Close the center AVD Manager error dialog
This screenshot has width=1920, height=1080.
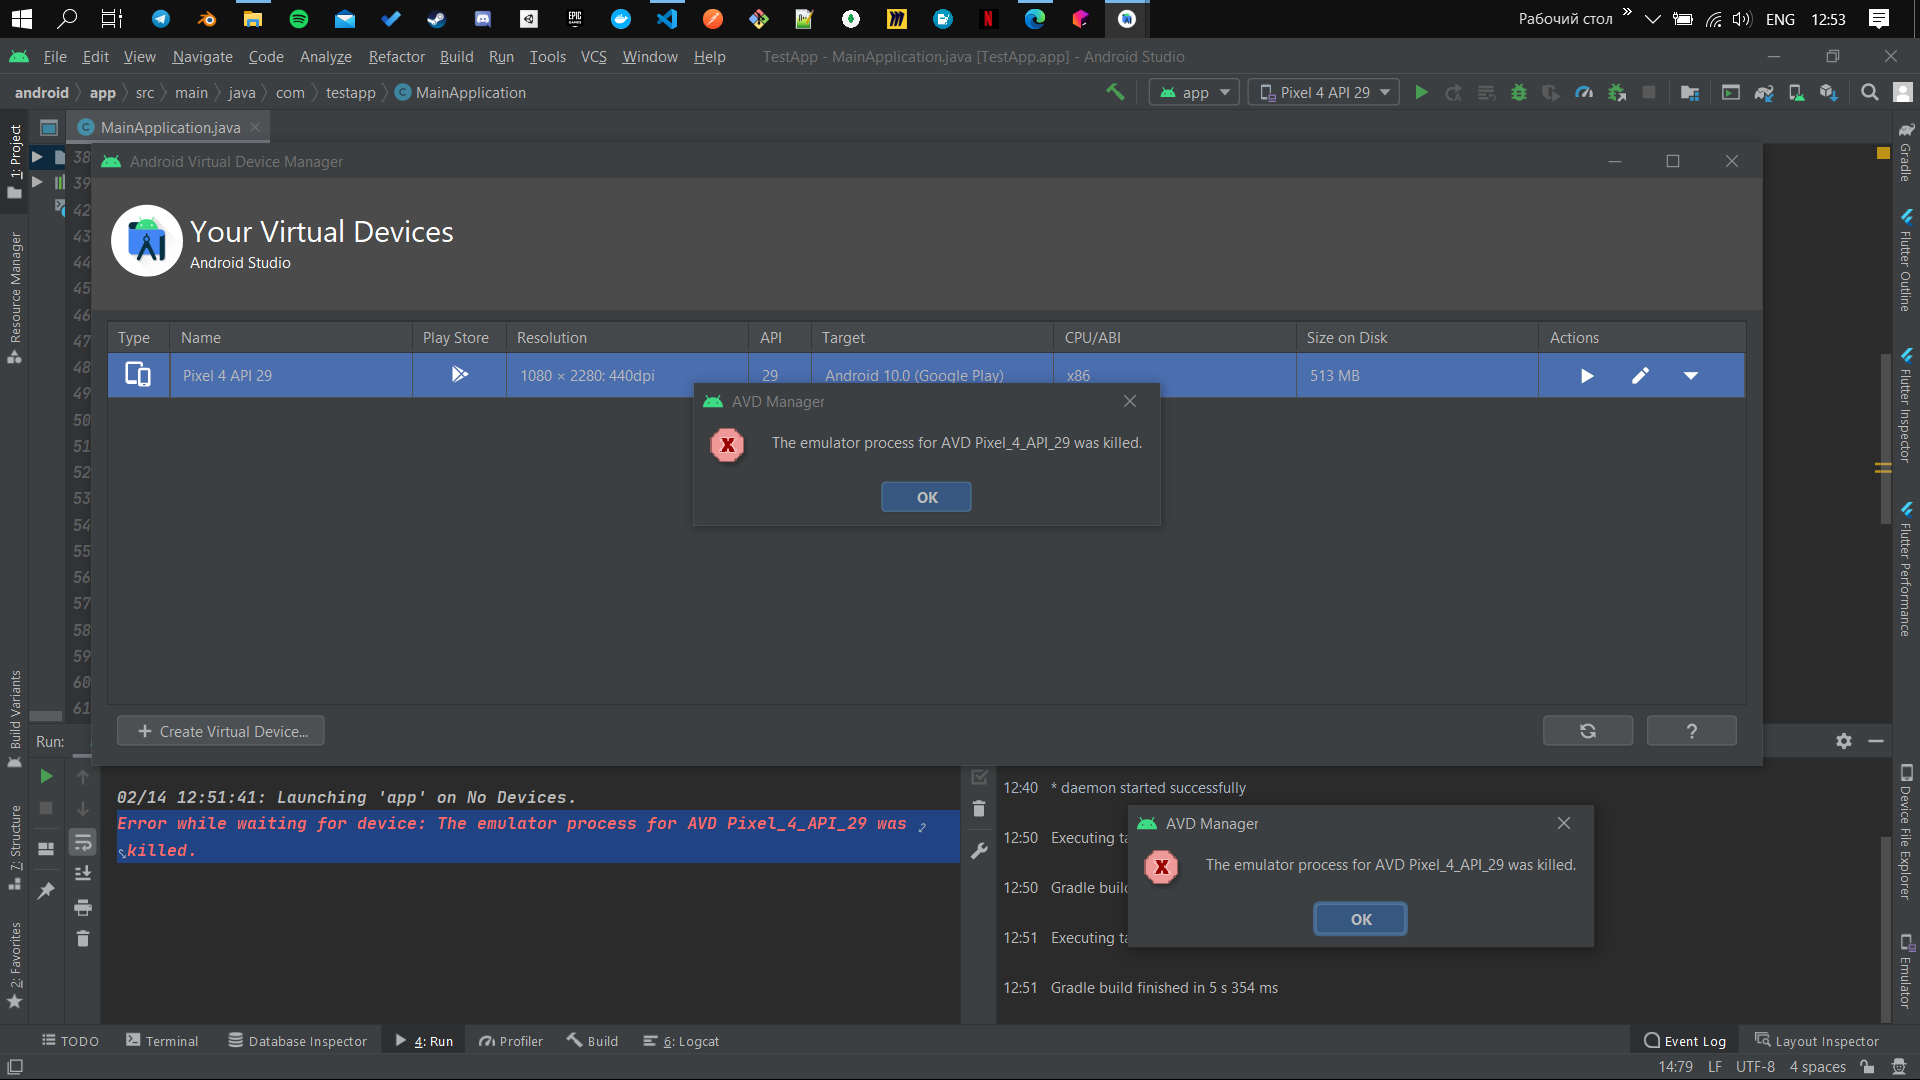click(1130, 401)
